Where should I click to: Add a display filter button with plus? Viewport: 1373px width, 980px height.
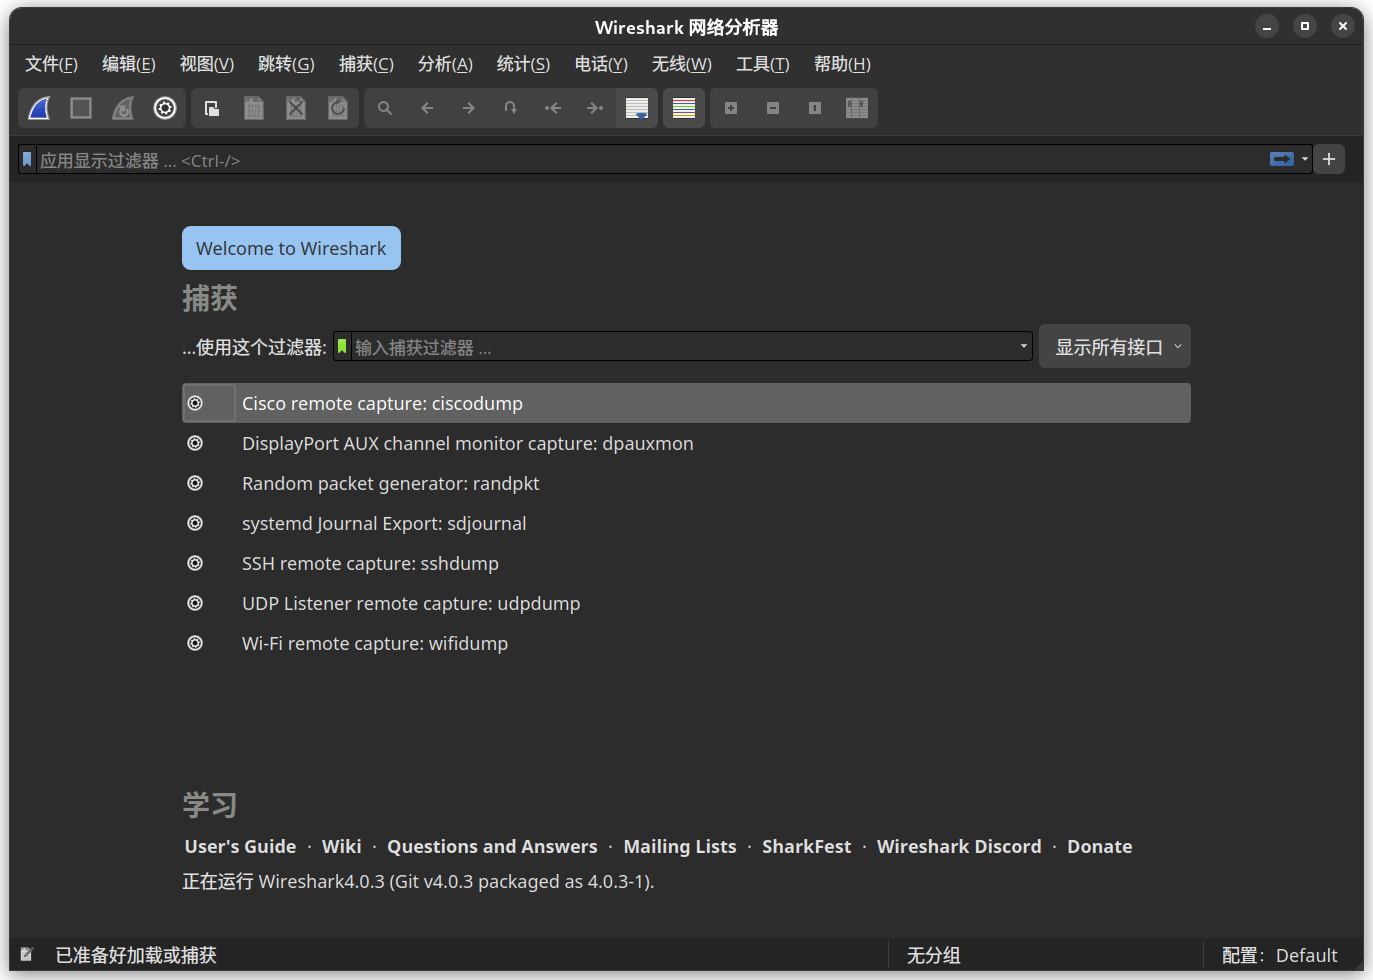point(1329,159)
